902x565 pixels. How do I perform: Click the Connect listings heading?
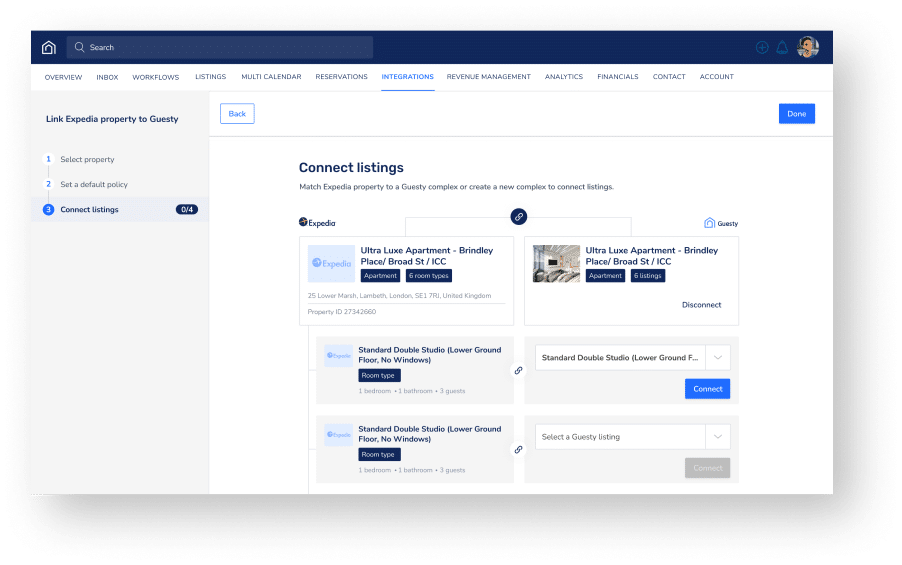351,167
